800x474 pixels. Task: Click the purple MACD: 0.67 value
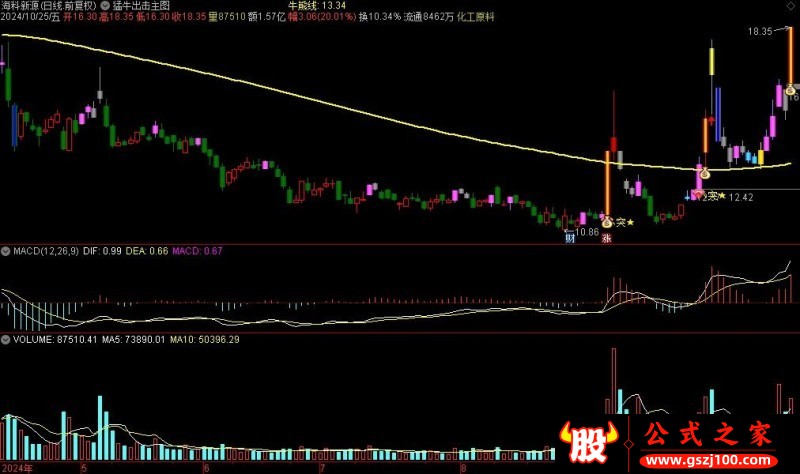pos(197,251)
